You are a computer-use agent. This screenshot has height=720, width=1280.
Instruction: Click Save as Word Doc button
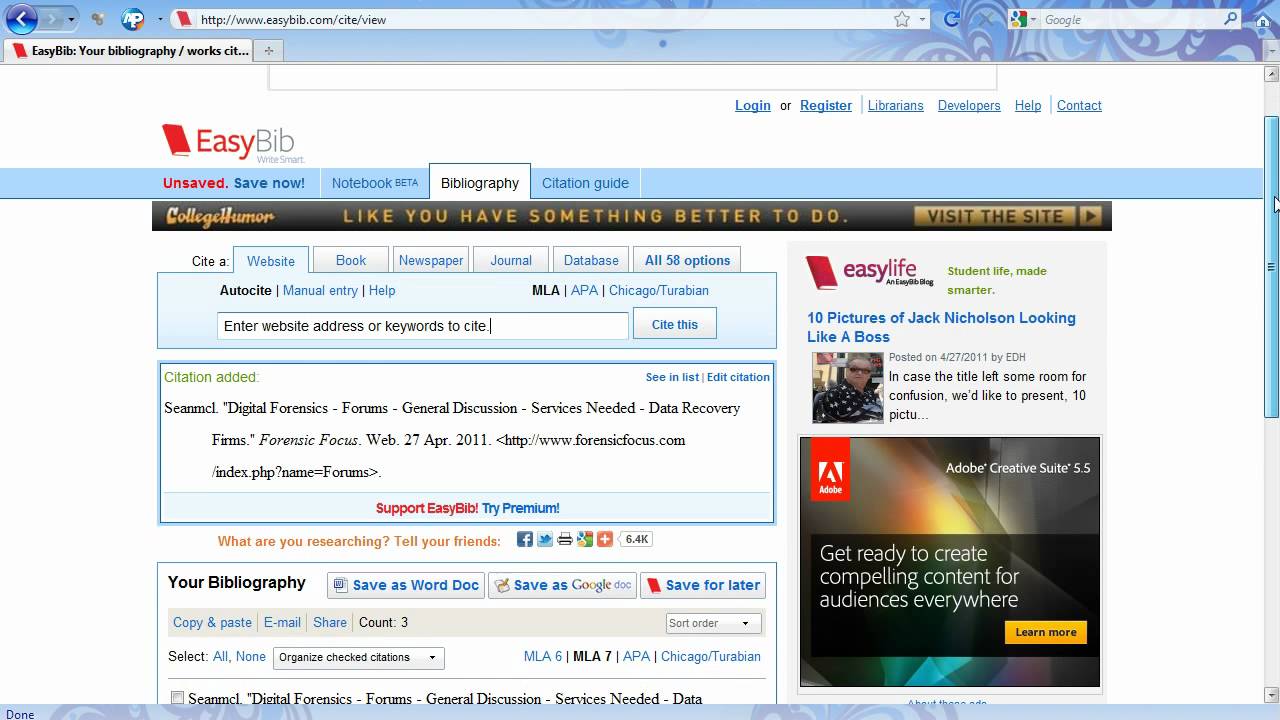coord(406,585)
